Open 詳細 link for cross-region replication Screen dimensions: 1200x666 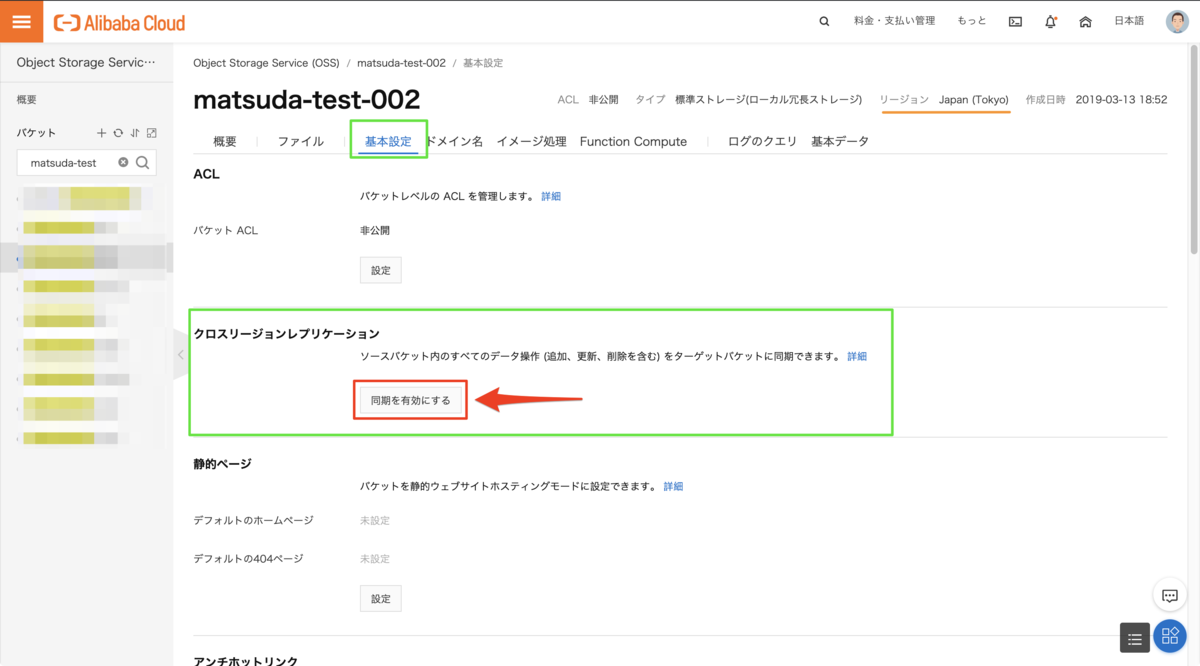pos(857,357)
